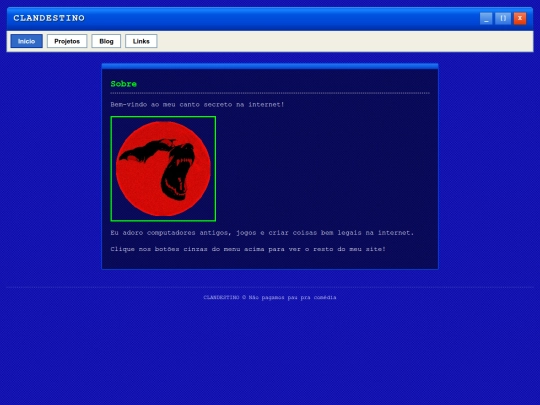This screenshot has width=540, height=405.
Task: Click the red circle beast image
Action: [163, 169]
